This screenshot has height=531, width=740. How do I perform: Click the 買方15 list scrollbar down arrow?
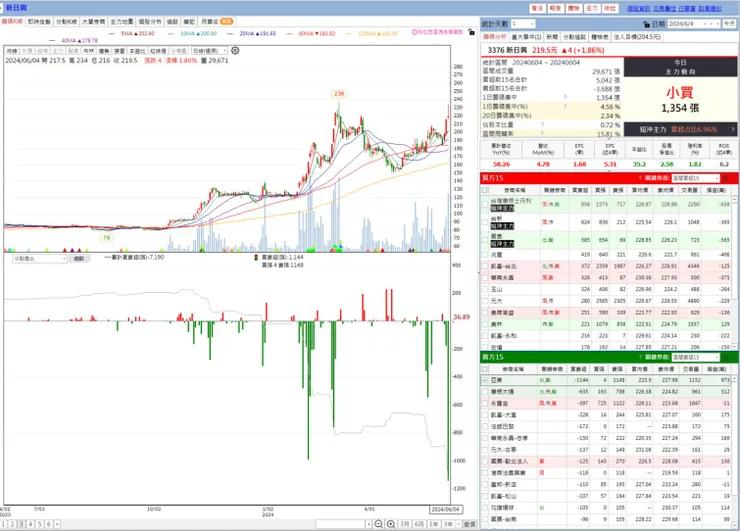click(735, 347)
